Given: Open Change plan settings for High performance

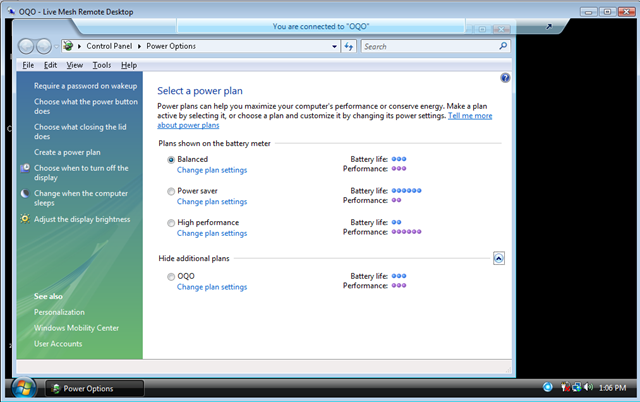Looking at the screenshot, I should [212, 233].
